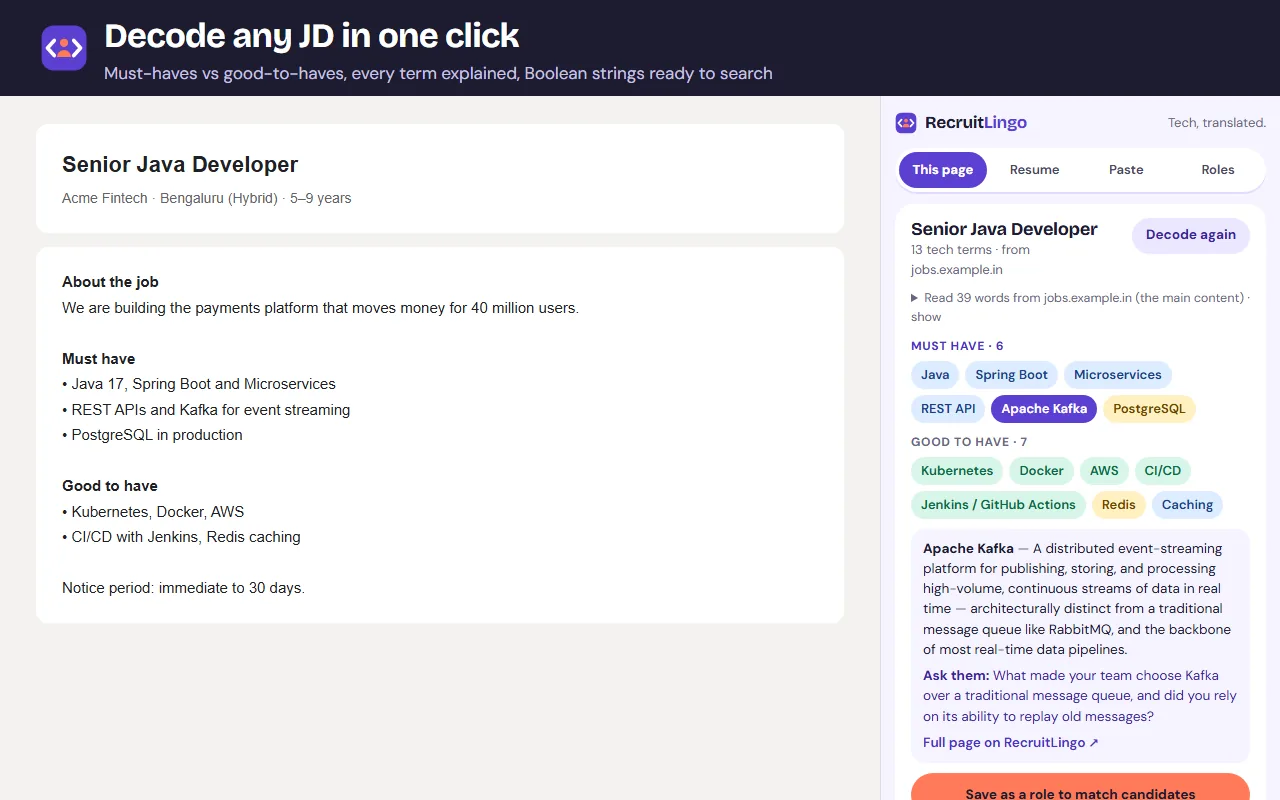
Task: Select the PostgreSQL chip
Action: point(1149,409)
